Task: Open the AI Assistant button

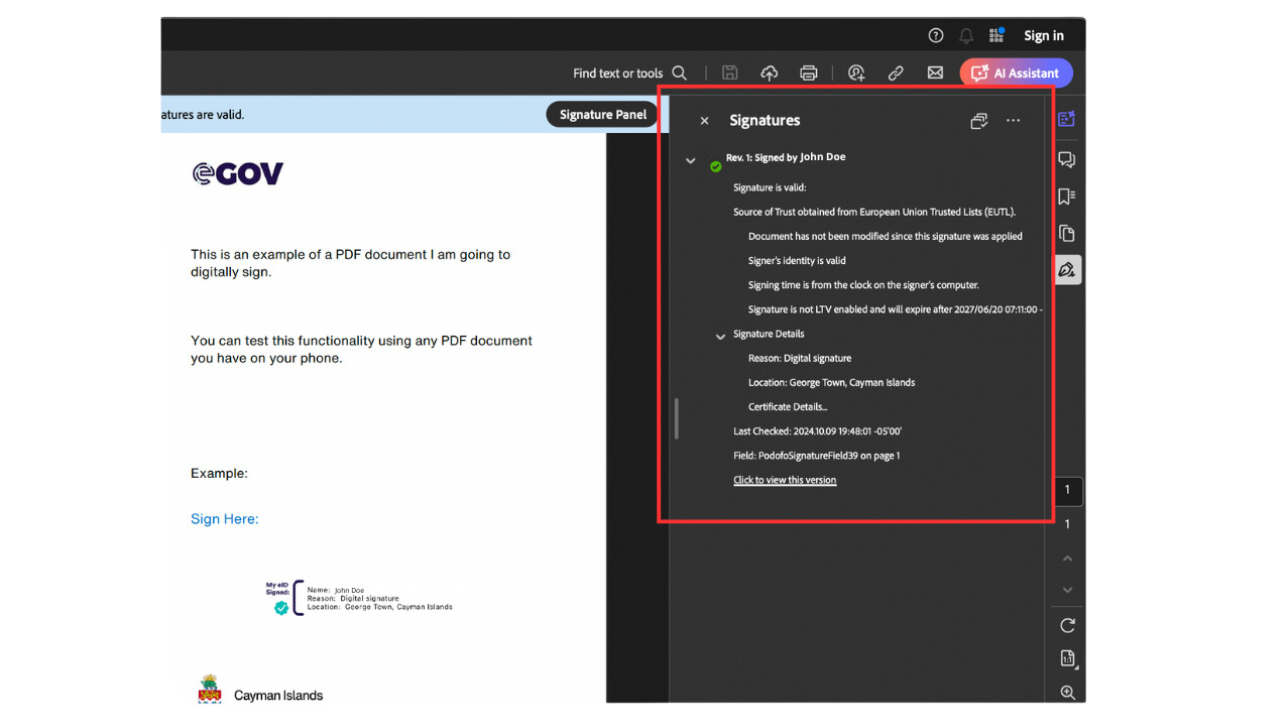Action: pyautogui.click(x=1016, y=73)
